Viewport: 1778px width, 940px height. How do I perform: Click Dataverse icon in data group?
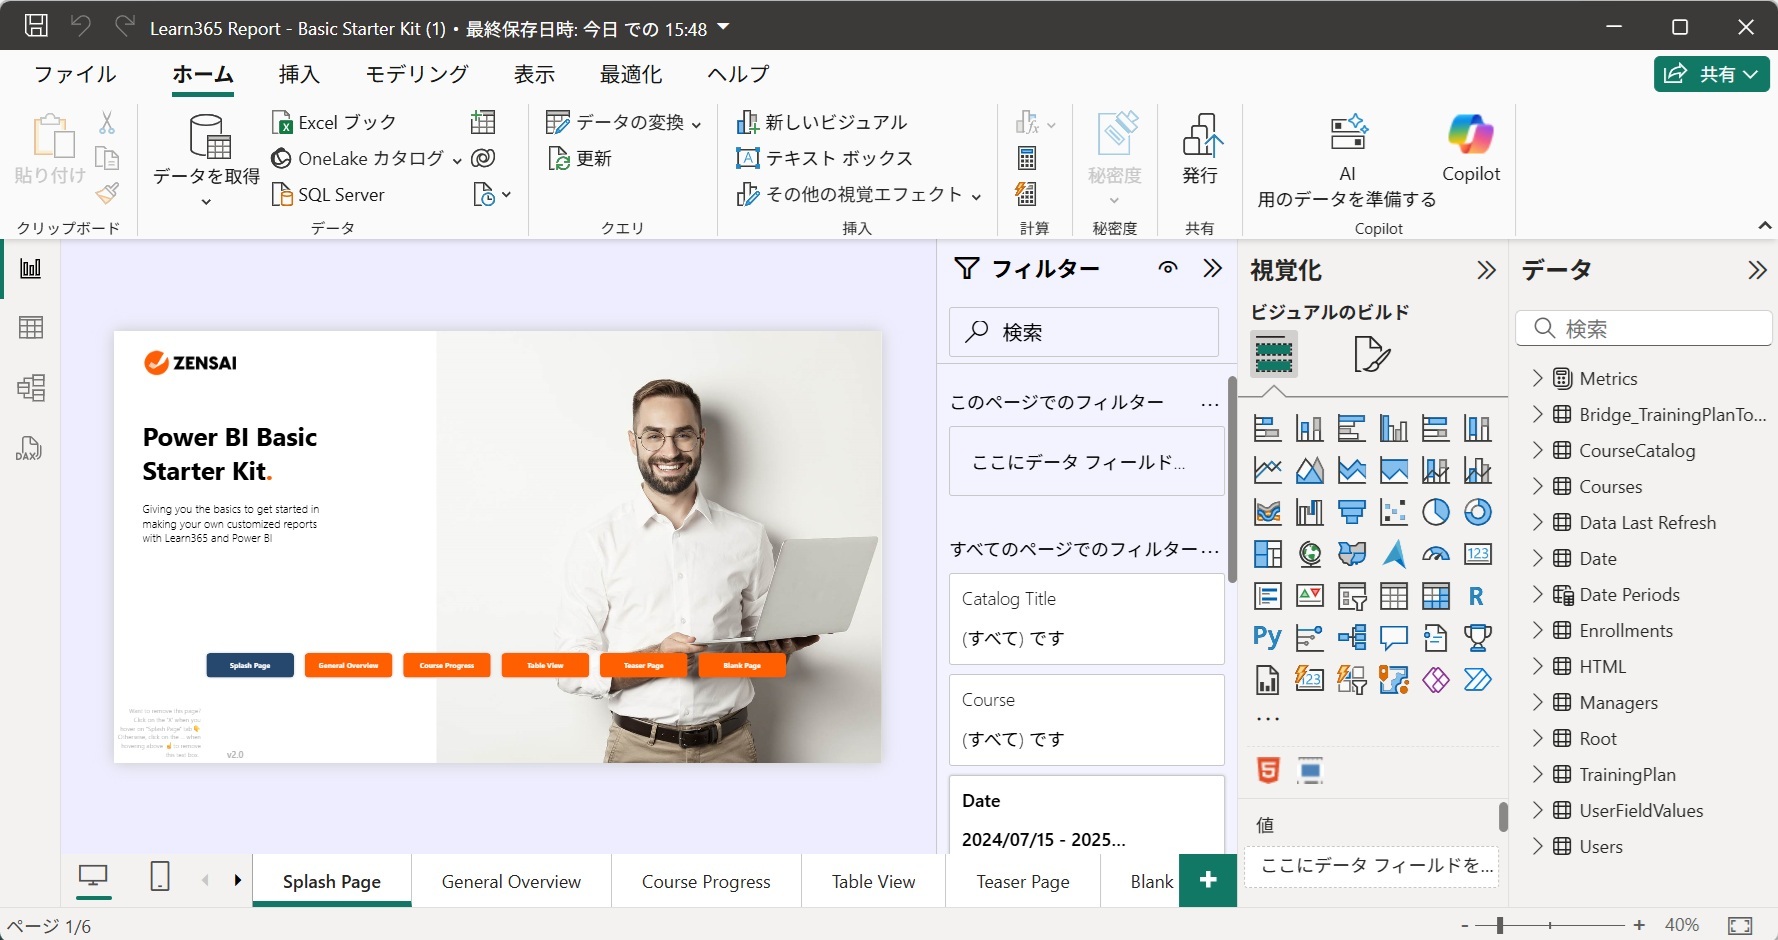pos(483,158)
